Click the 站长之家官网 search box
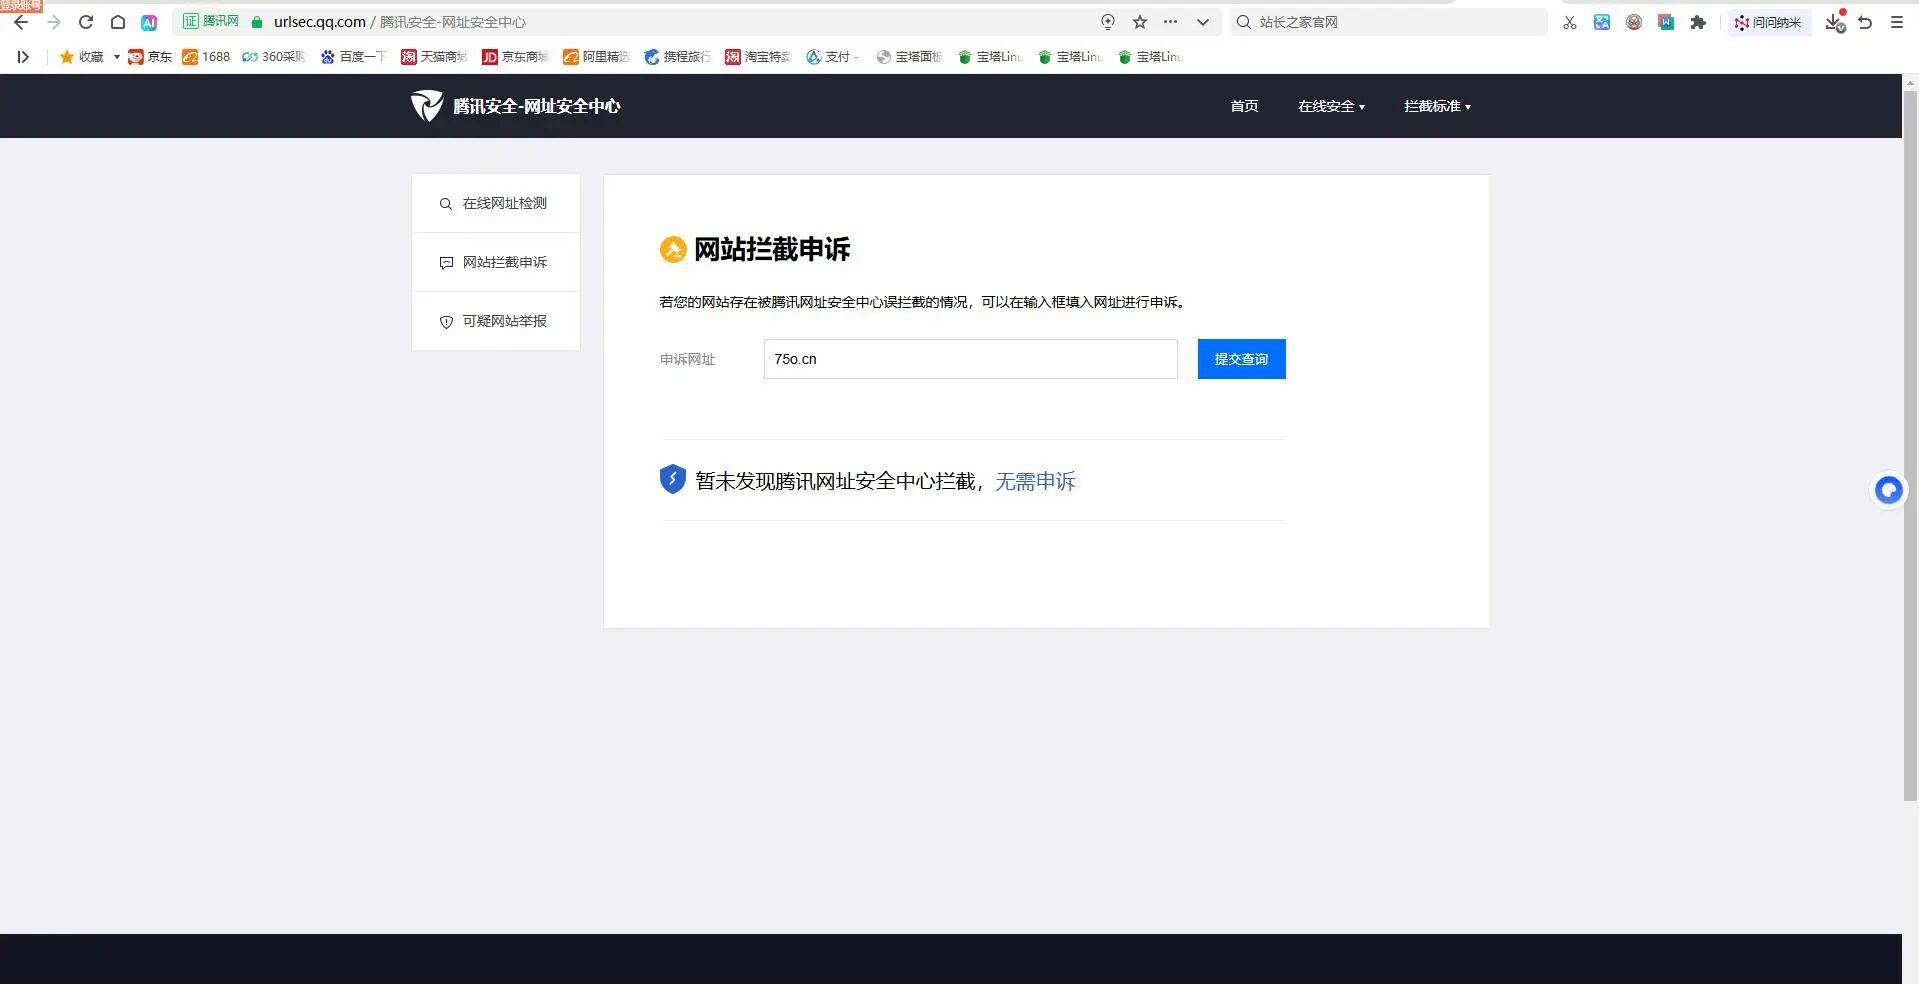Viewport: 1919px width, 984px height. tap(1389, 22)
